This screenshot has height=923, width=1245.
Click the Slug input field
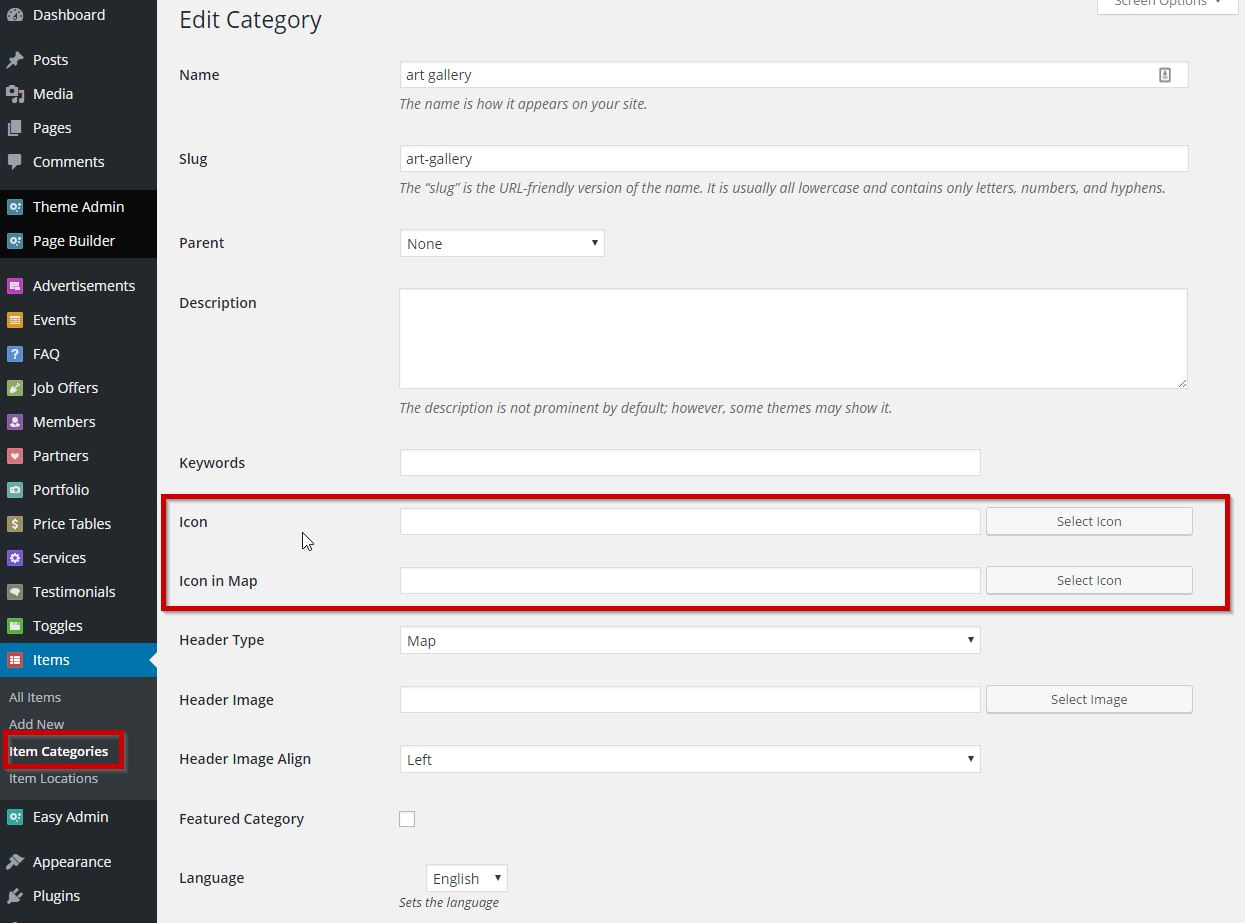[x=794, y=159]
